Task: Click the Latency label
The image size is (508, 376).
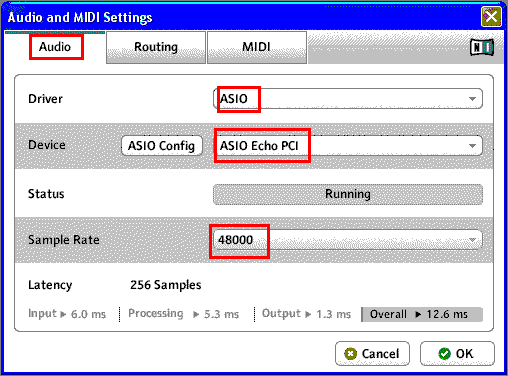Action: coord(50,285)
